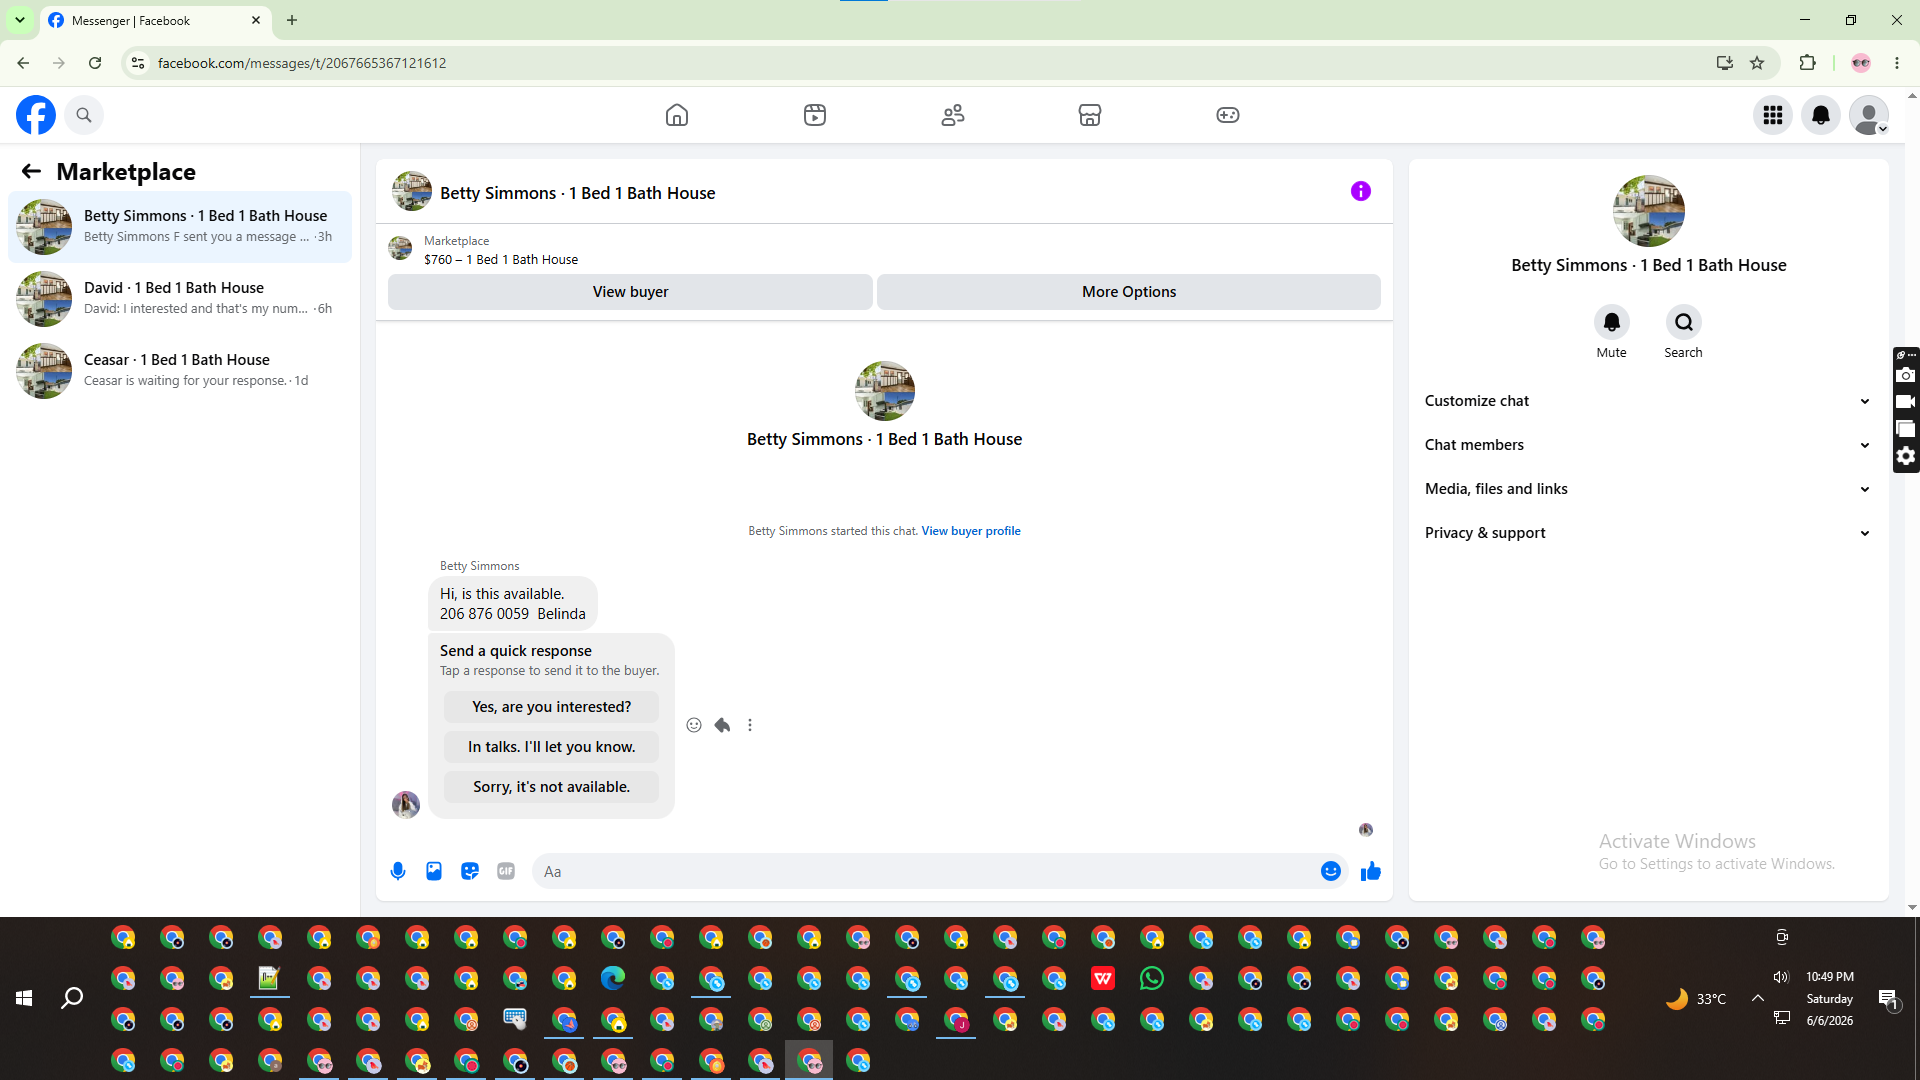
Task: Go to the Home feed icon
Action: [677, 115]
